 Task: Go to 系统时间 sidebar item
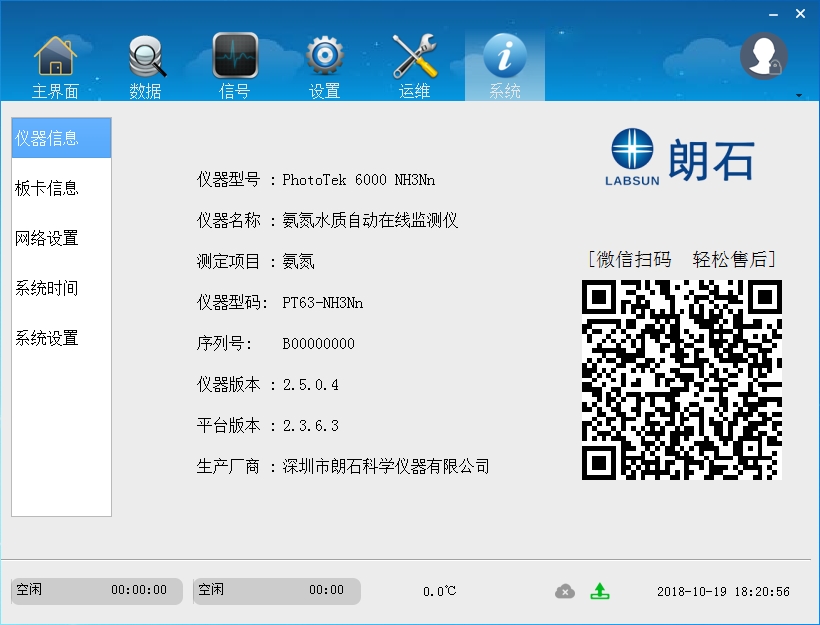61,288
